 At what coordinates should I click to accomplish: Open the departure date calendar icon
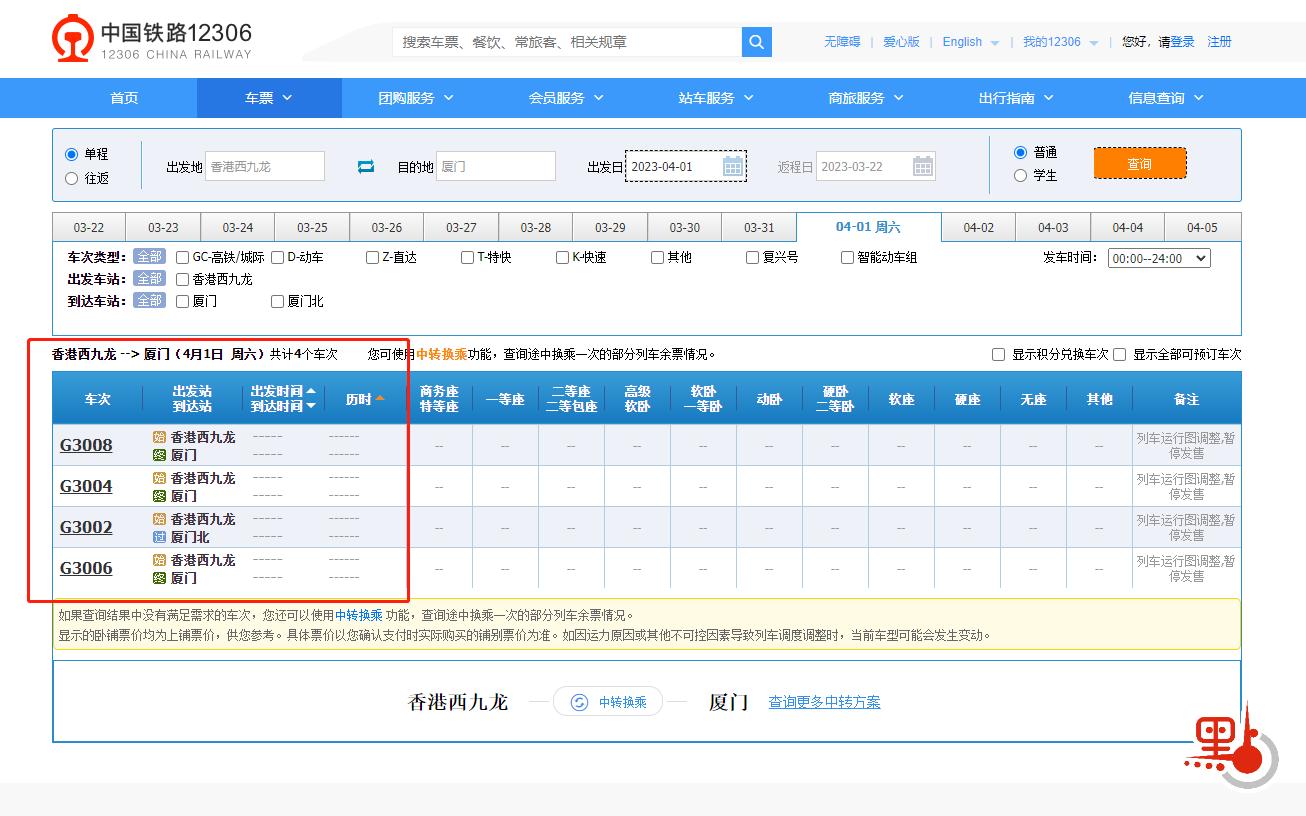coord(733,166)
